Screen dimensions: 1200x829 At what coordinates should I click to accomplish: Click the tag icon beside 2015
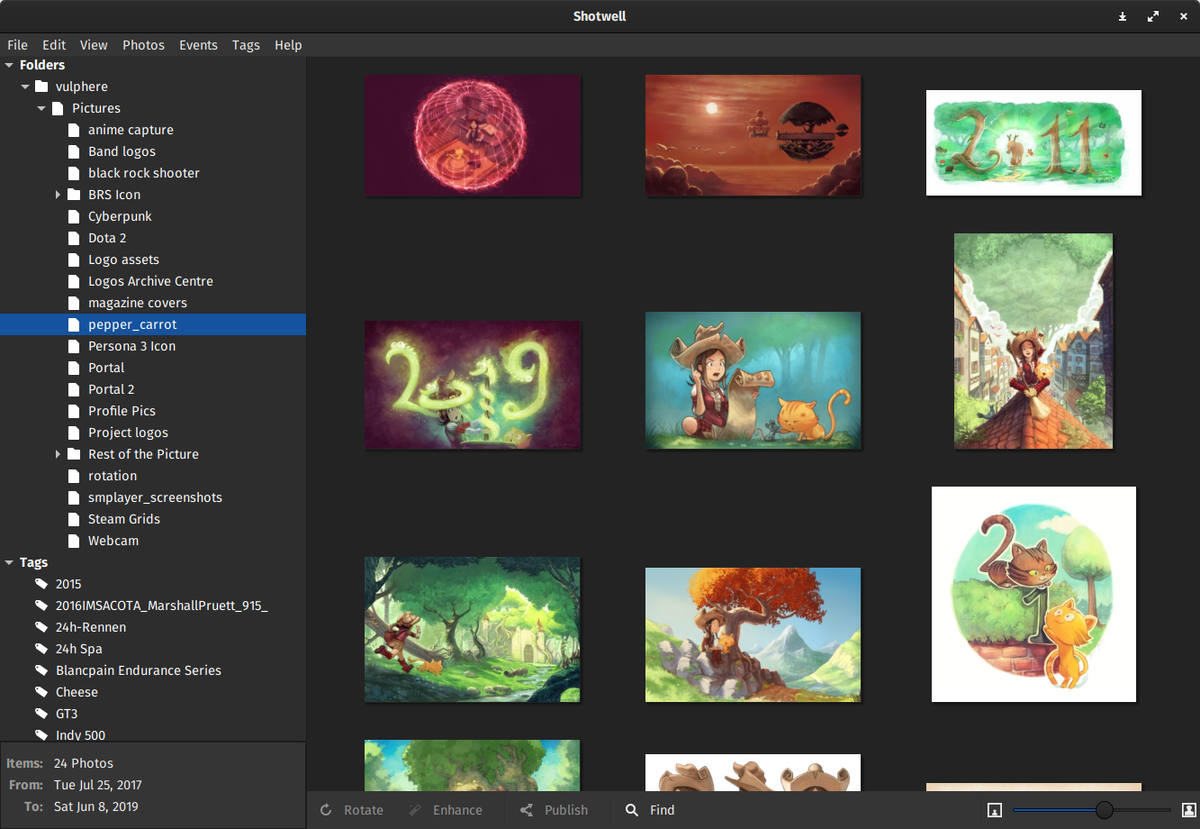[x=41, y=584]
